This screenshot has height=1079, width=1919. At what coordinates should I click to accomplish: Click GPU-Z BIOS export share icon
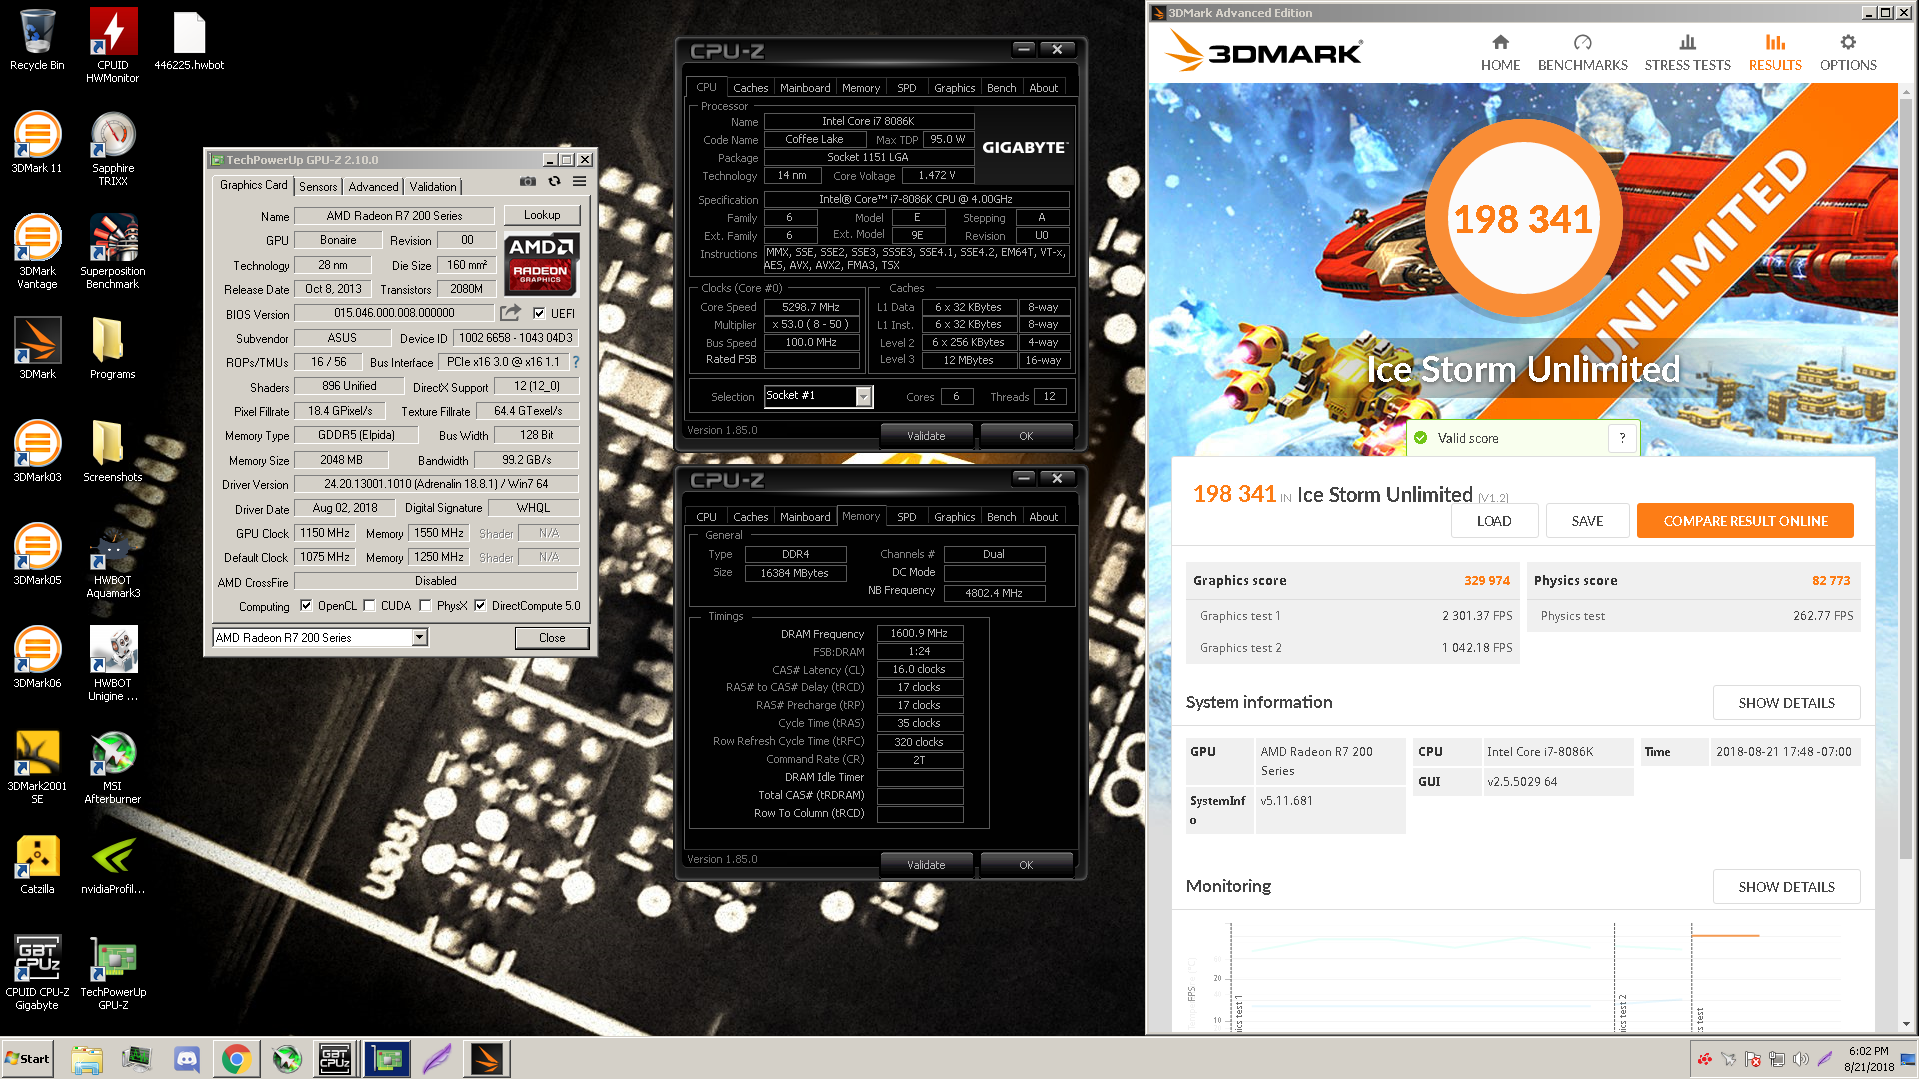510,313
